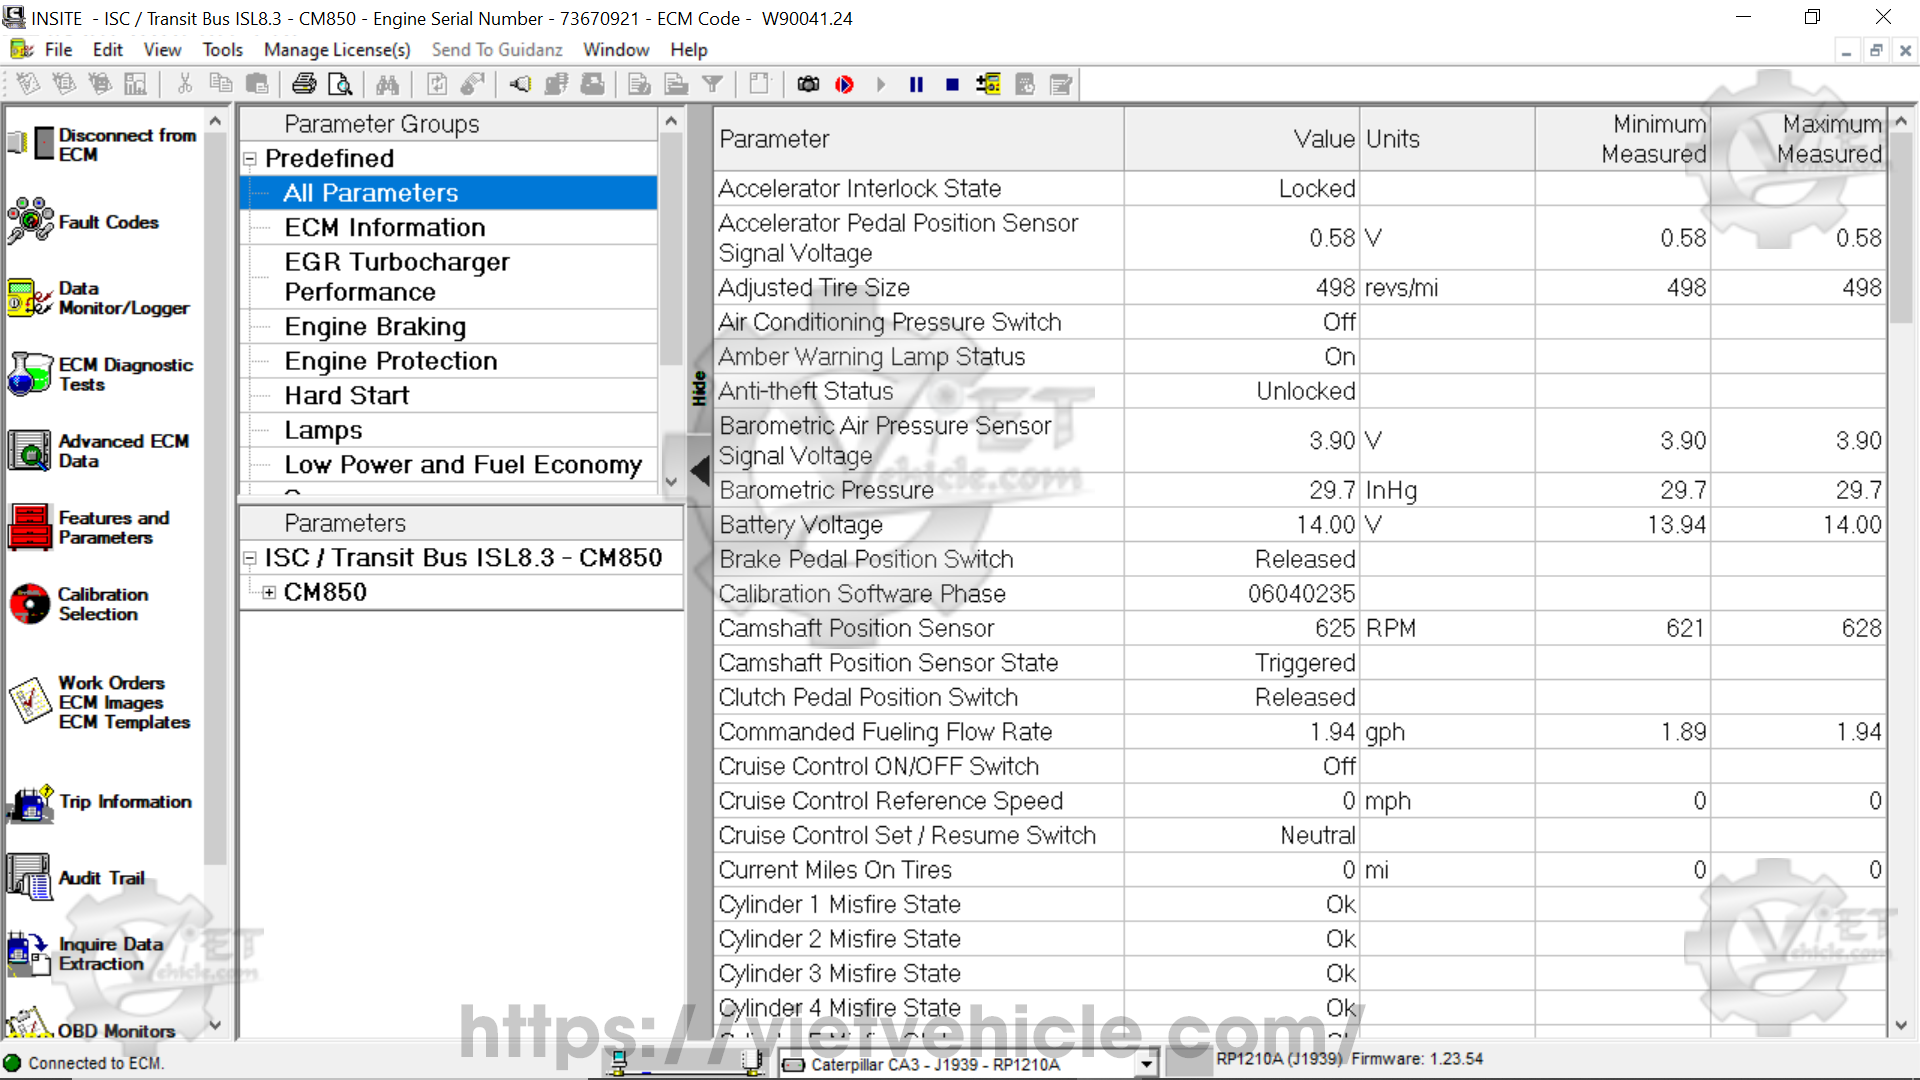Click the binoculars Find icon
This screenshot has width=1920, height=1080.
[x=387, y=85]
